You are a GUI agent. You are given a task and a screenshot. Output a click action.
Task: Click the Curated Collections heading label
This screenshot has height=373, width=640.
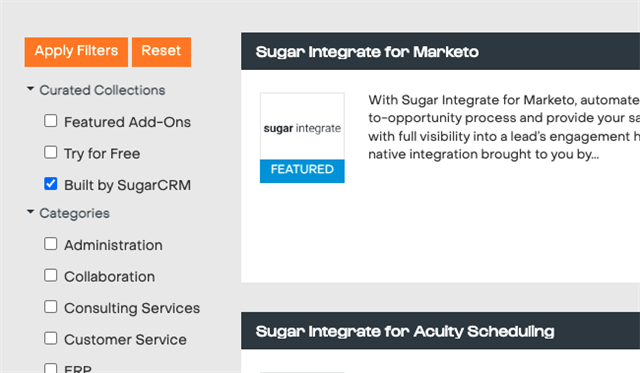pyautogui.click(x=102, y=90)
